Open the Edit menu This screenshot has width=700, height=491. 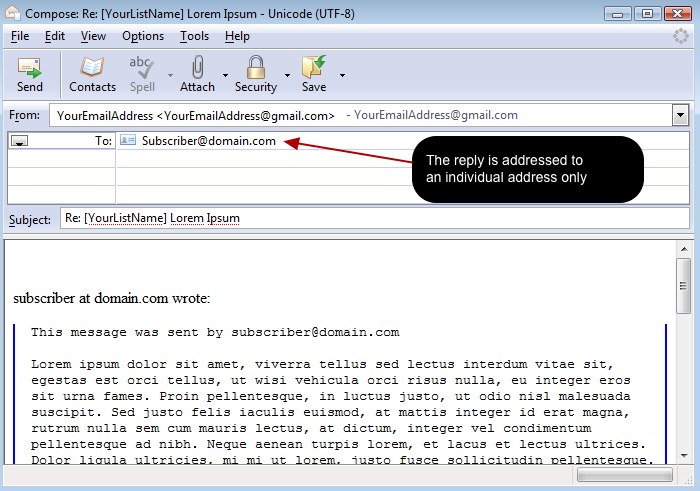(x=55, y=36)
